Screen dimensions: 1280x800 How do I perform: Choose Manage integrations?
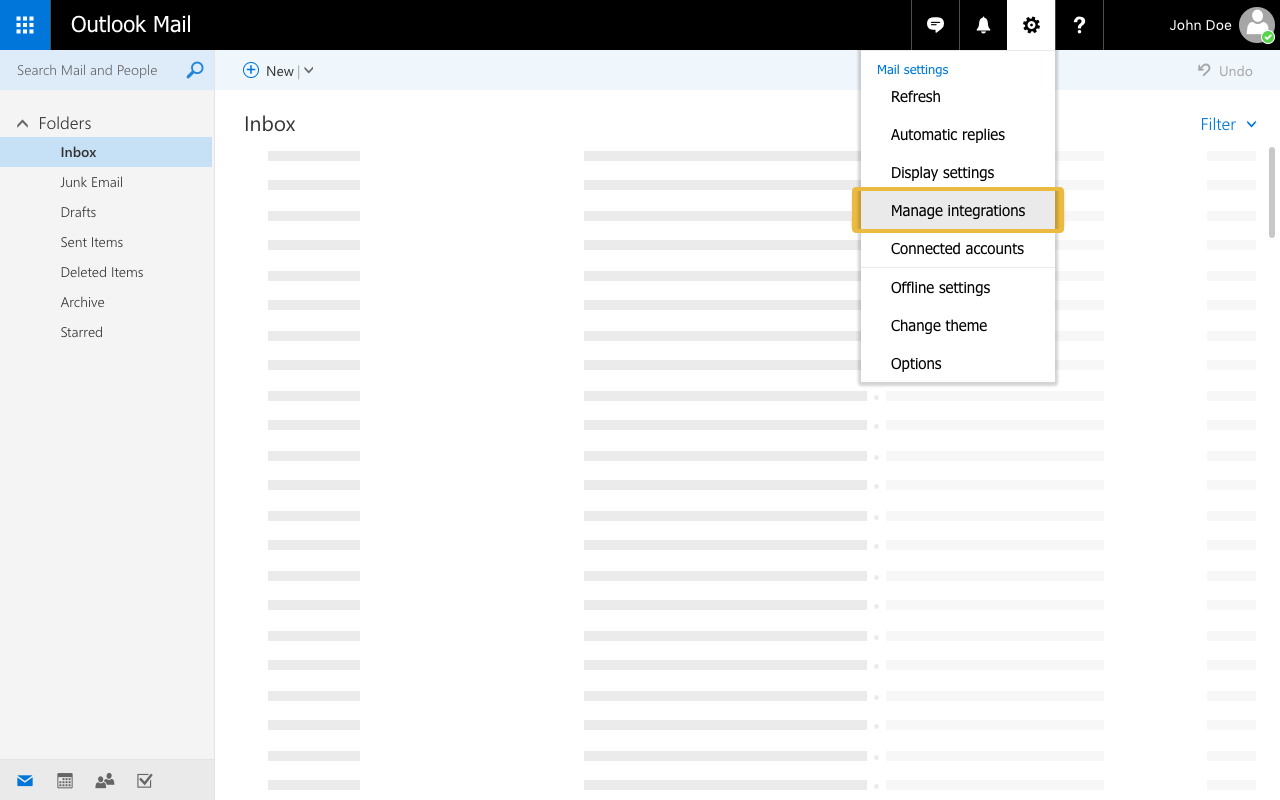coord(958,211)
